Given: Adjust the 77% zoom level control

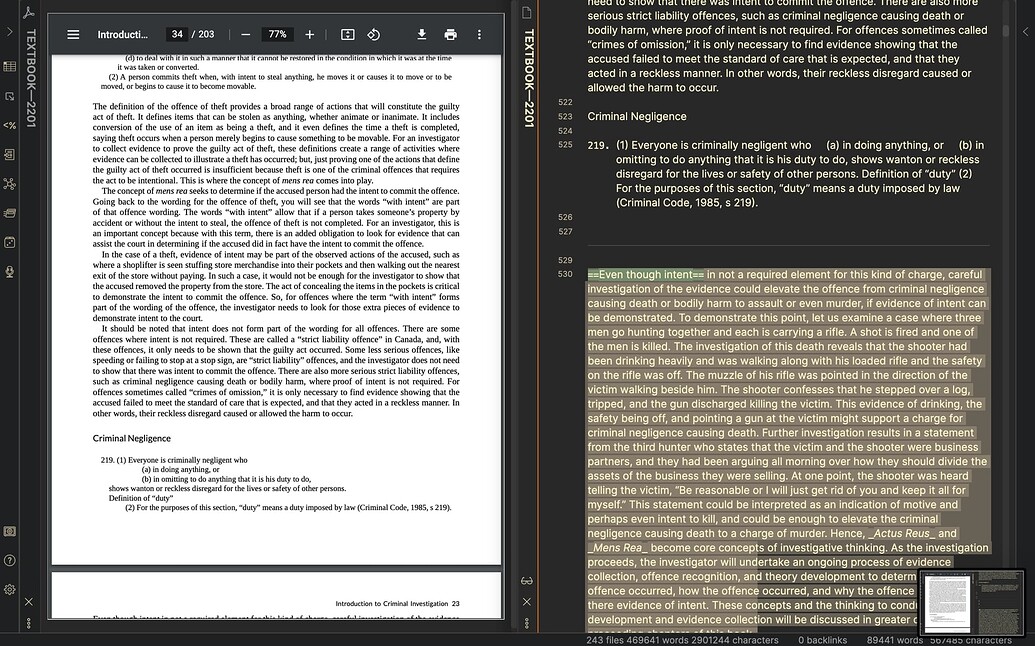Looking at the screenshot, I should click(x=276, y=33).
